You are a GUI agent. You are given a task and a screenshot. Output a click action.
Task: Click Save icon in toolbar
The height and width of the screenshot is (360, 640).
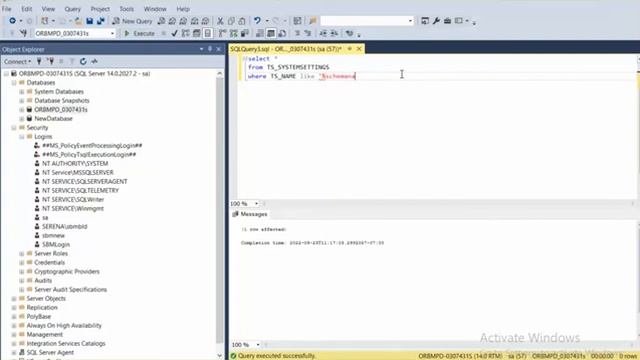pyautogui.click(x=89, y=21)
